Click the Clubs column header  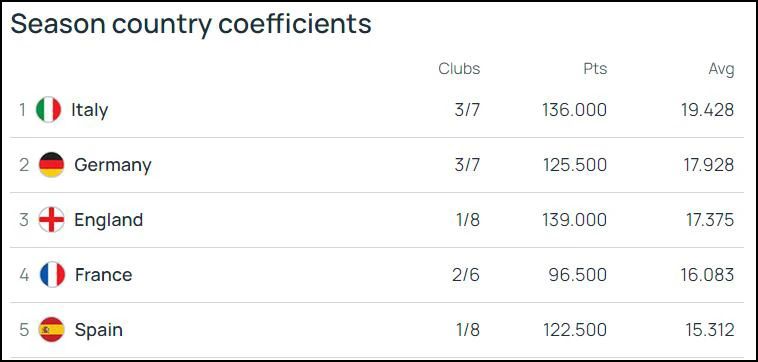click(459, 69)
